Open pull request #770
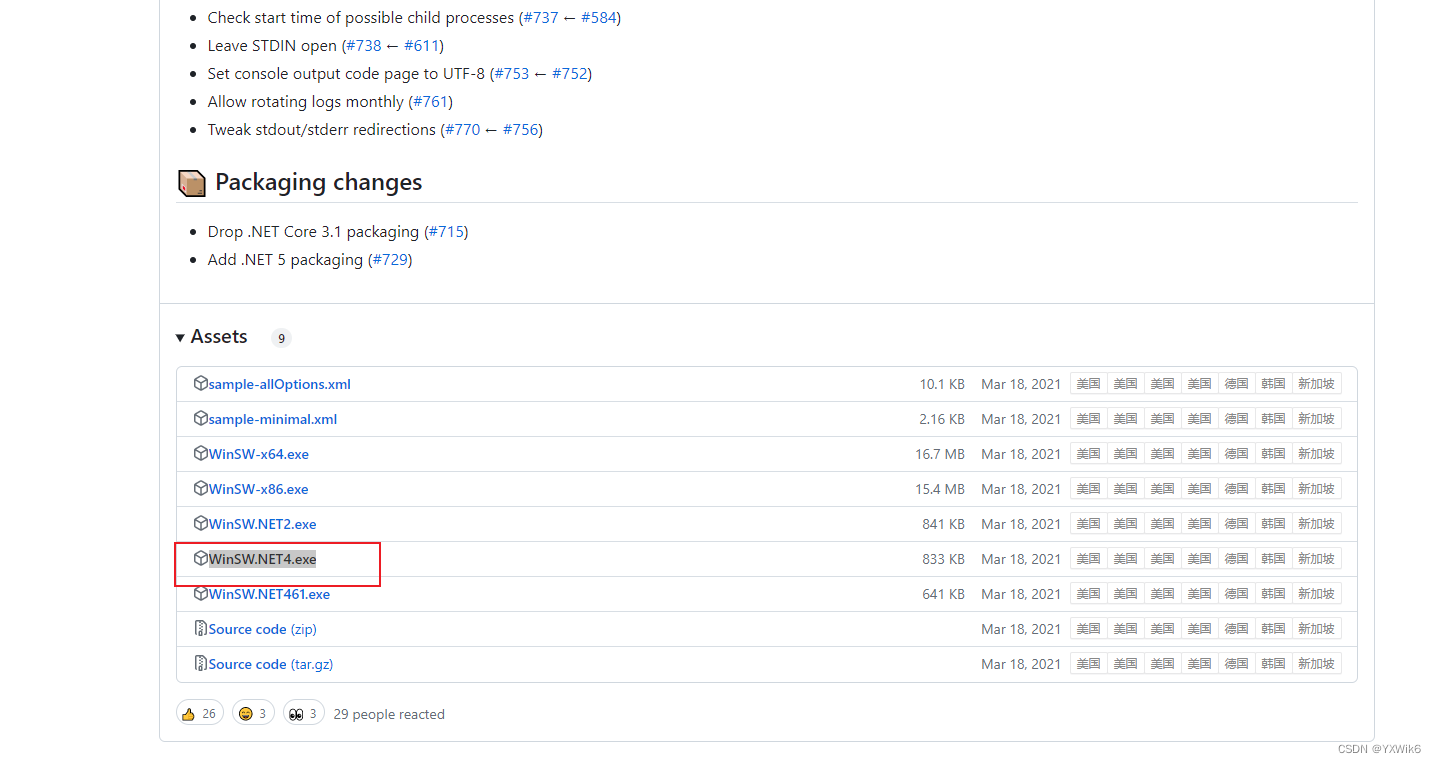This screenshot has width=1436, height=763. coord(463,130)
